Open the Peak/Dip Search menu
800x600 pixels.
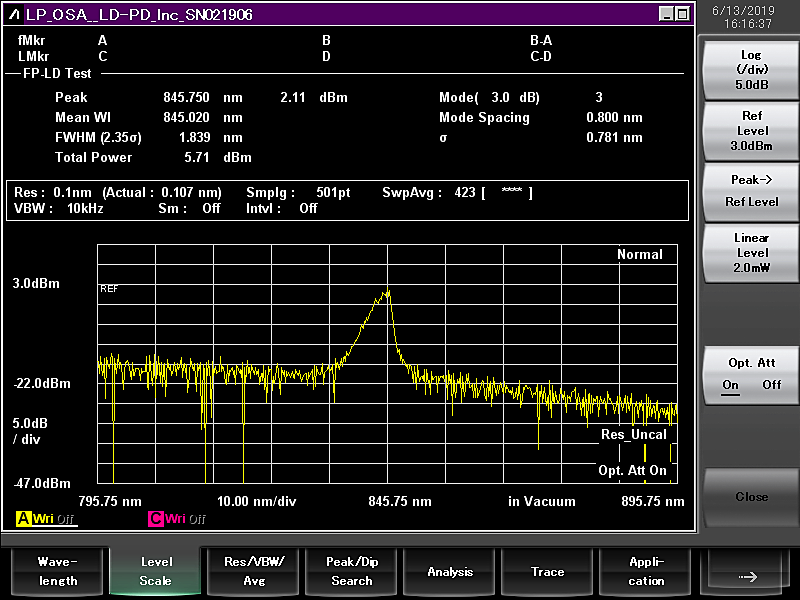coord(351,571)
